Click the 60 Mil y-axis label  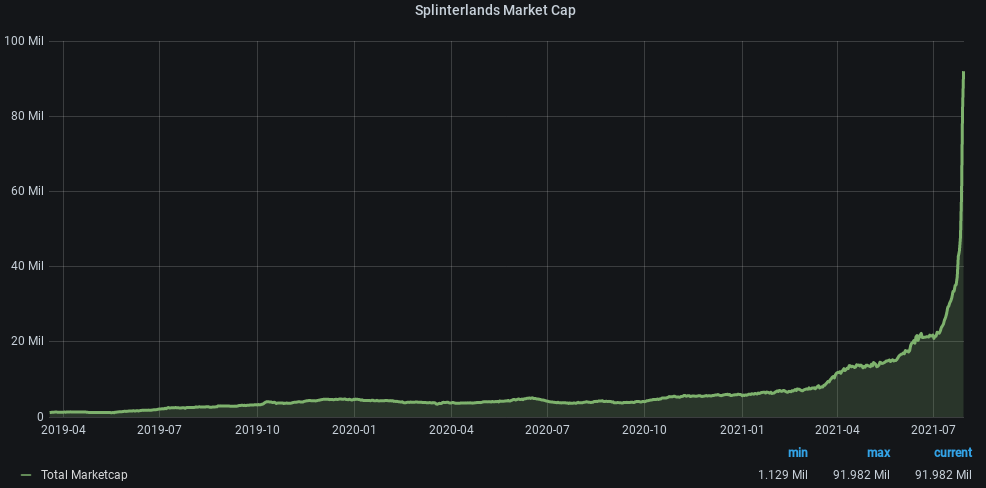click(26, 191)
